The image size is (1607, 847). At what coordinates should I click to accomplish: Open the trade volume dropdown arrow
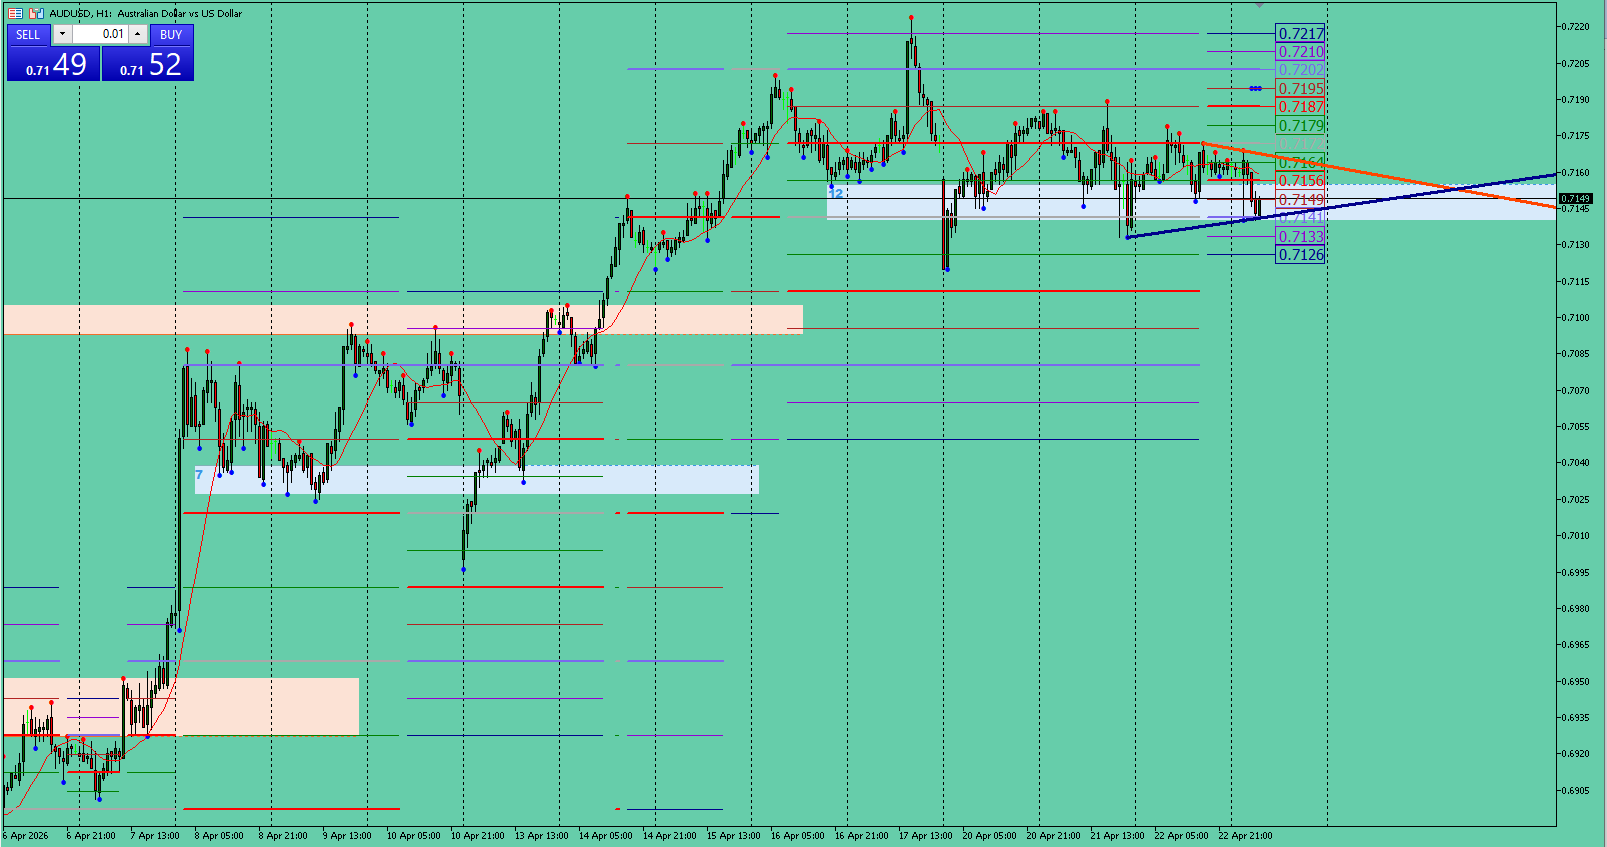coord(62,34)
